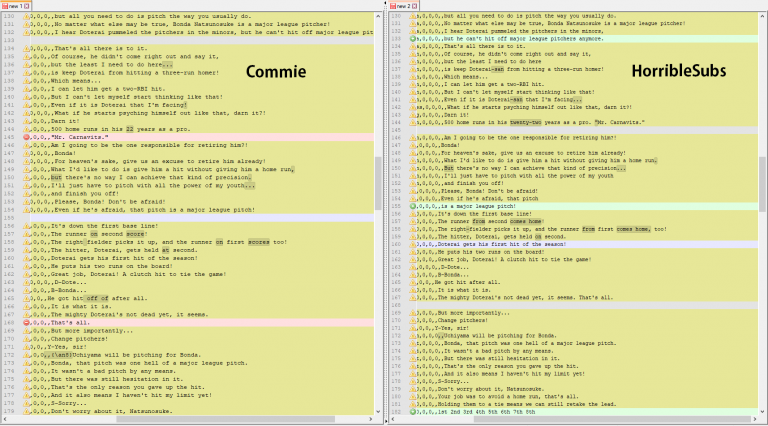Click the red removed-line marker beside 'That's all.' in left pane
The height and width of the screenshot is (426, 768).
point(26,323)
